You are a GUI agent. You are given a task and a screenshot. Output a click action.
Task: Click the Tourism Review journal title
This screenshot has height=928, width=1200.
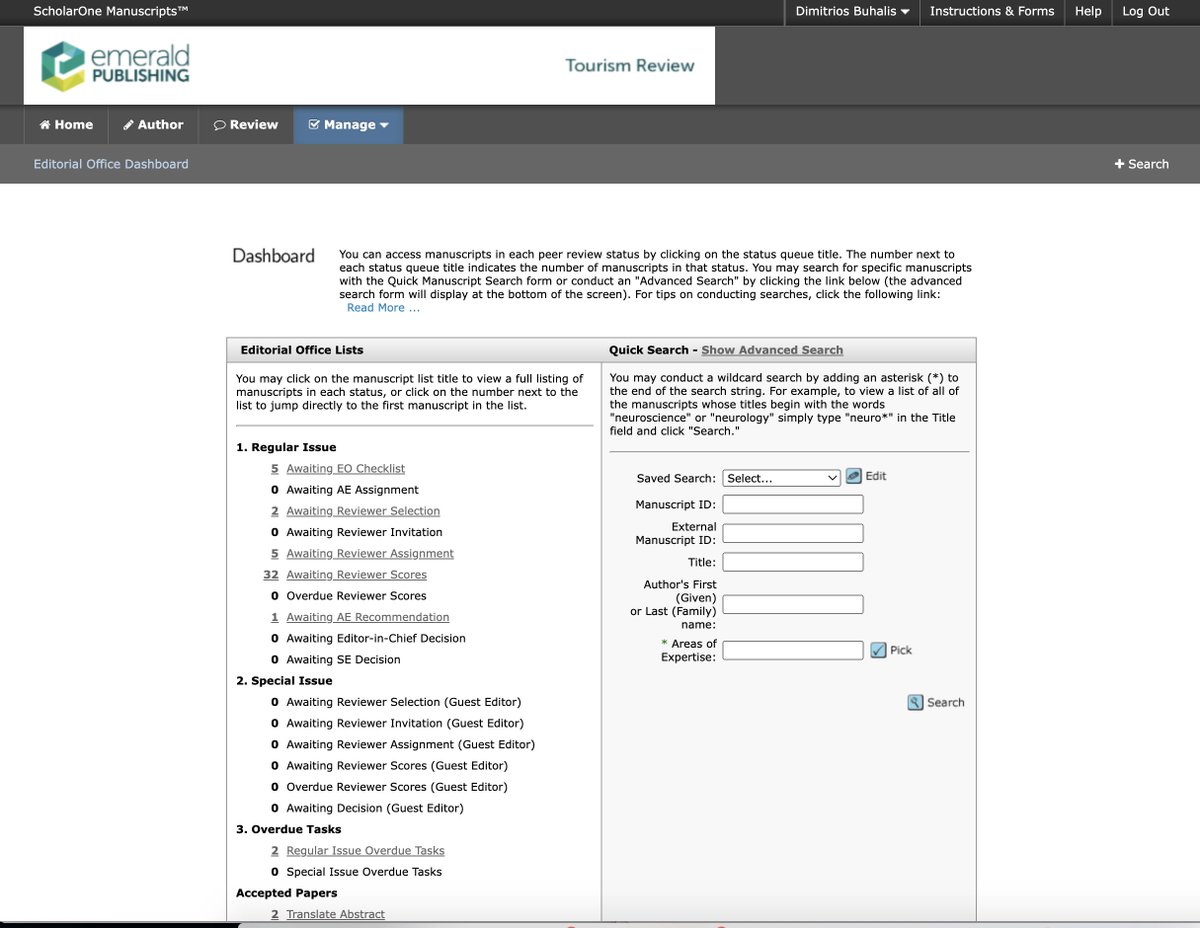[630, 65]
